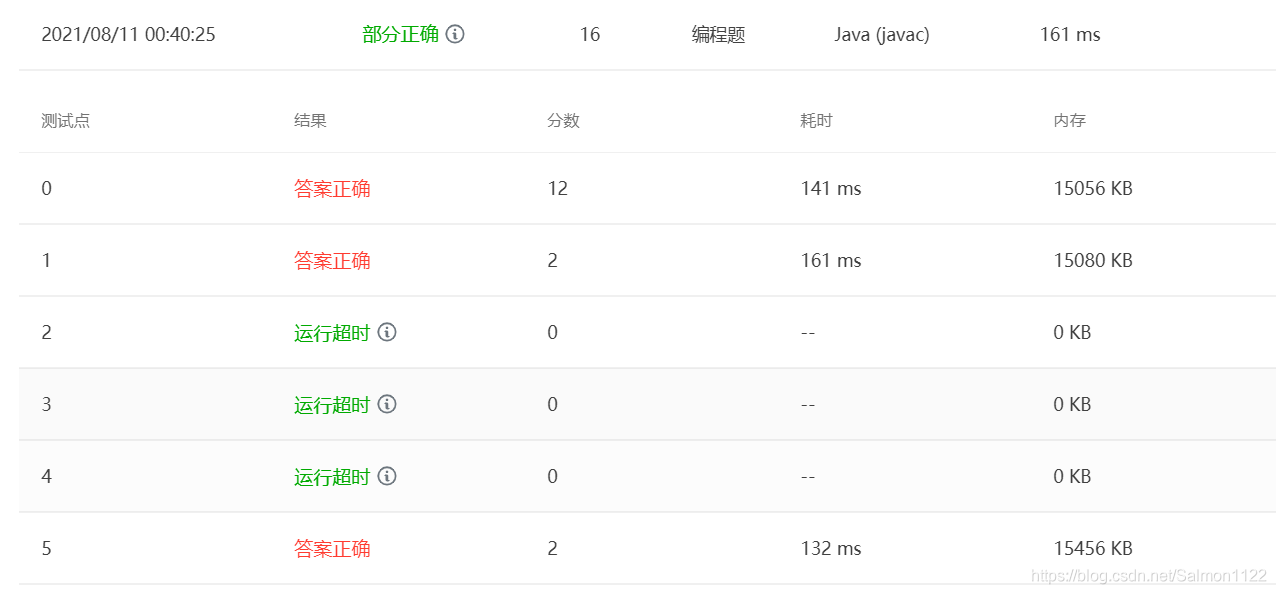This screenshot has width=1276, height=594.
Task: Click score 2 in test point 5 row
Action: (x=553, y=548)
